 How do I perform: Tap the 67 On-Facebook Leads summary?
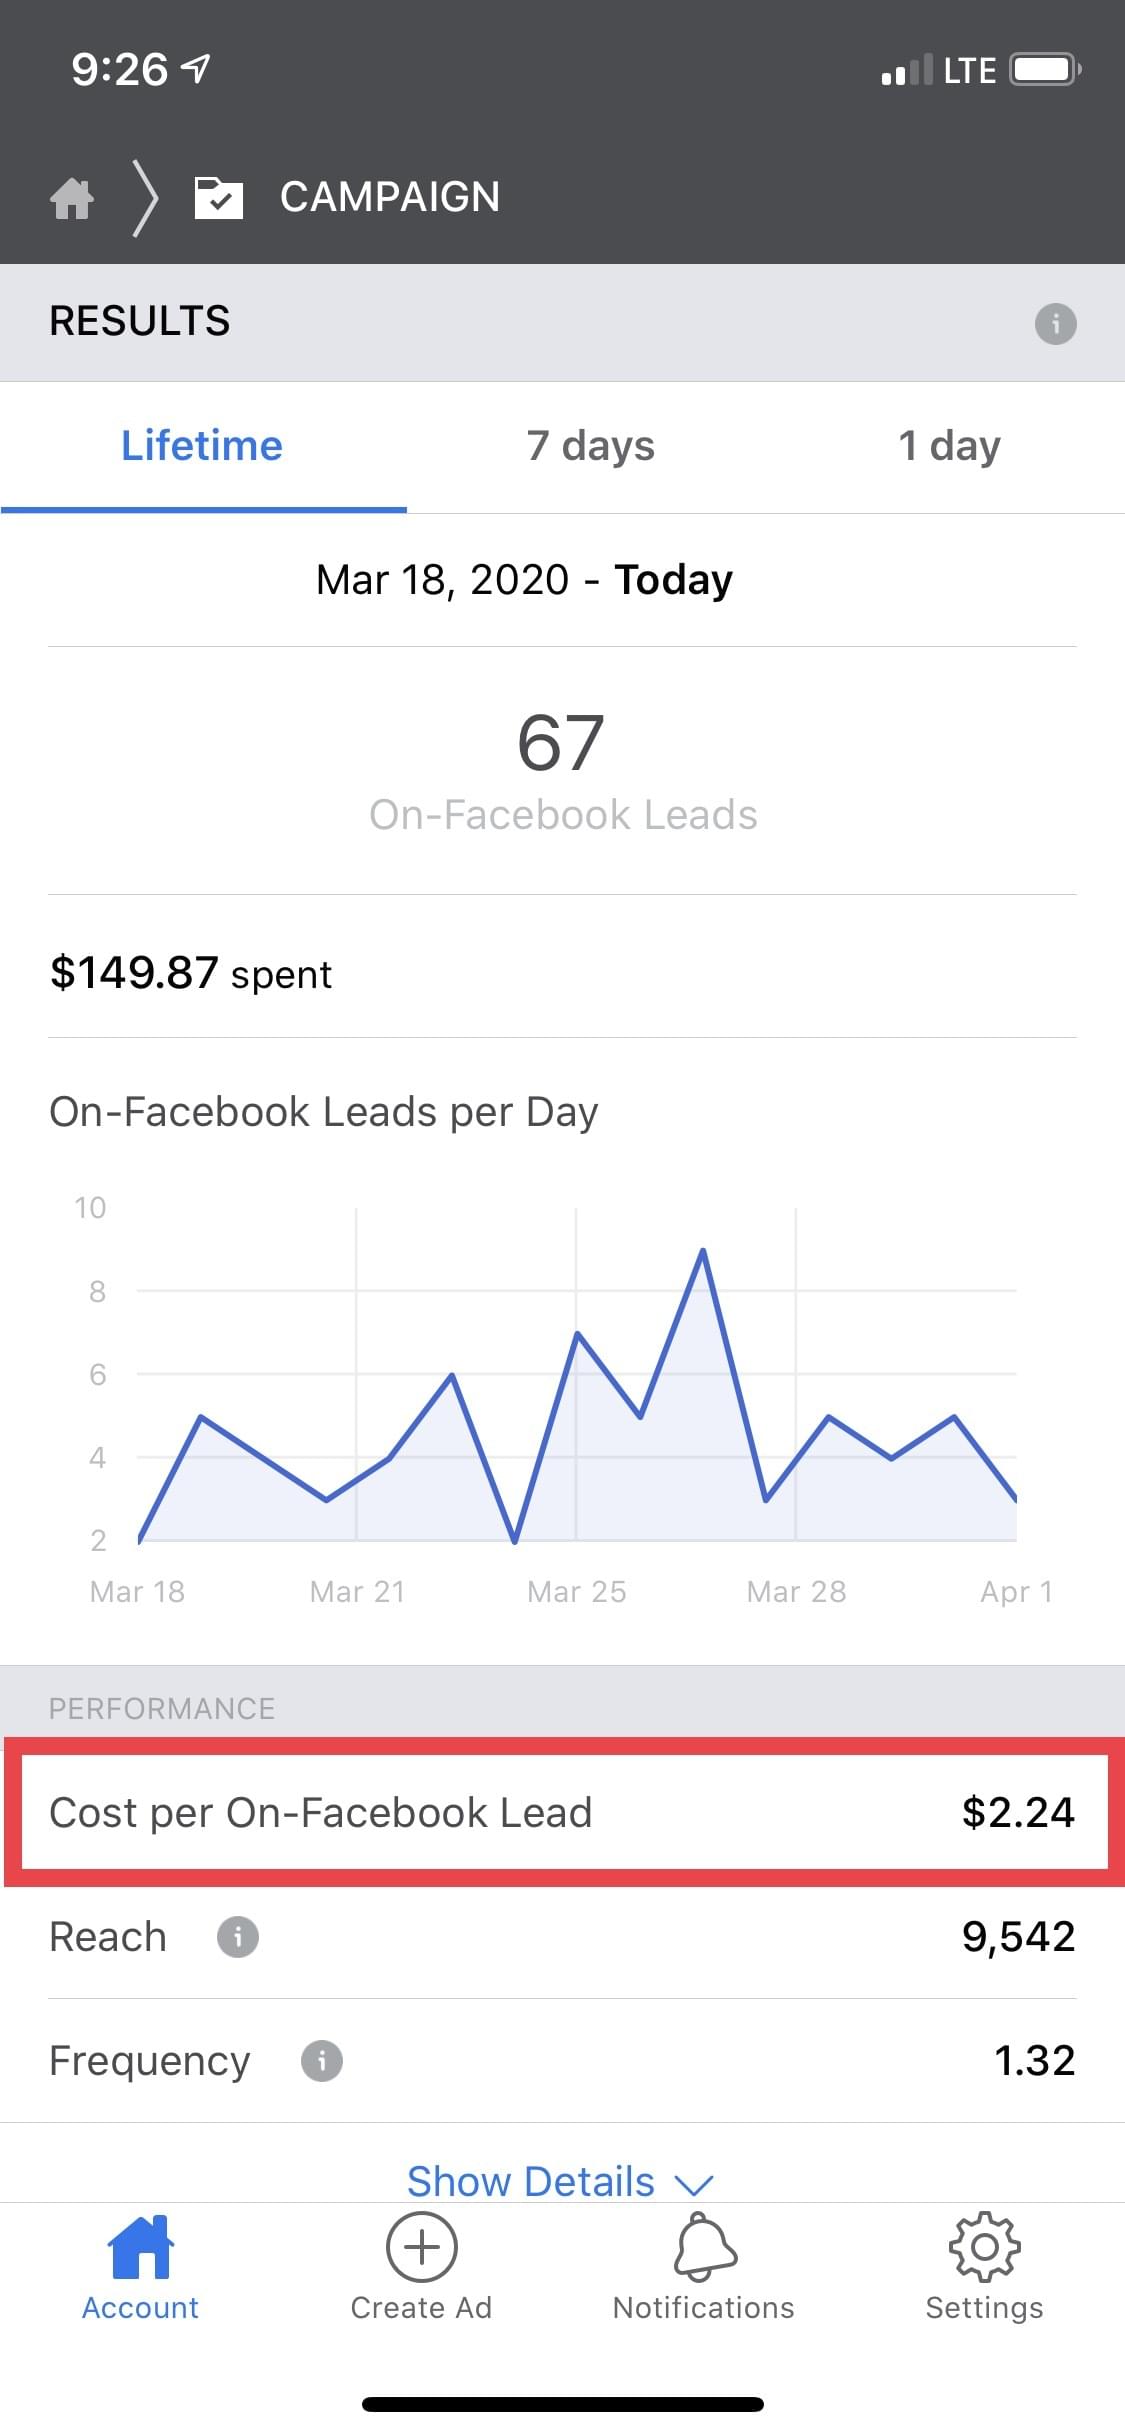point(562,770)
